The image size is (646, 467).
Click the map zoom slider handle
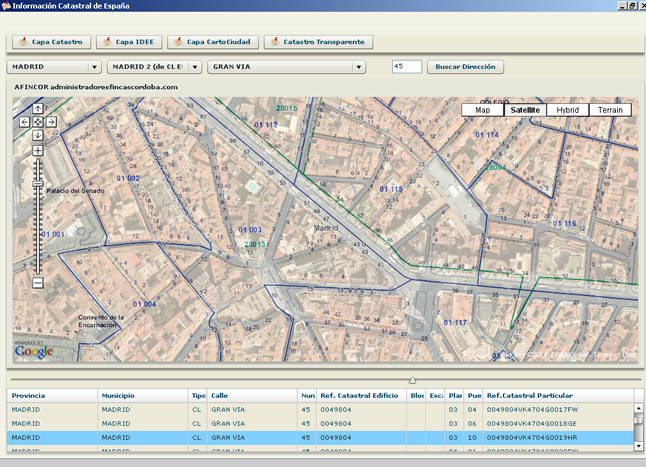click(x=38, y=184)
